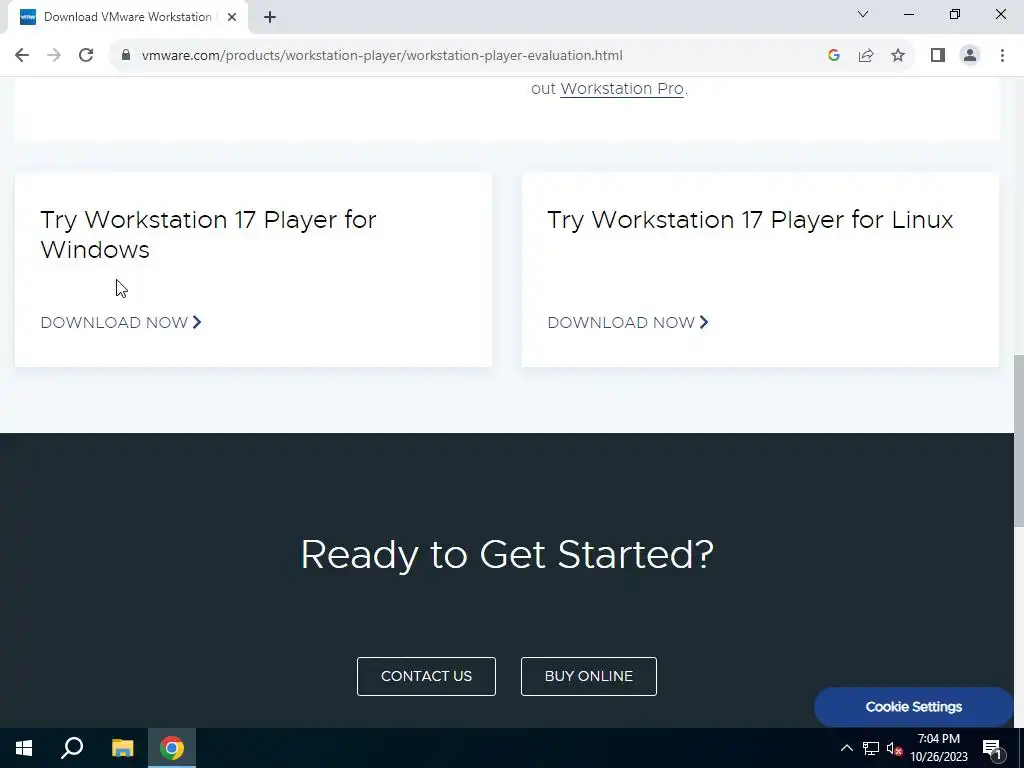Click the Buy Online button

click(x=588, y=677)
